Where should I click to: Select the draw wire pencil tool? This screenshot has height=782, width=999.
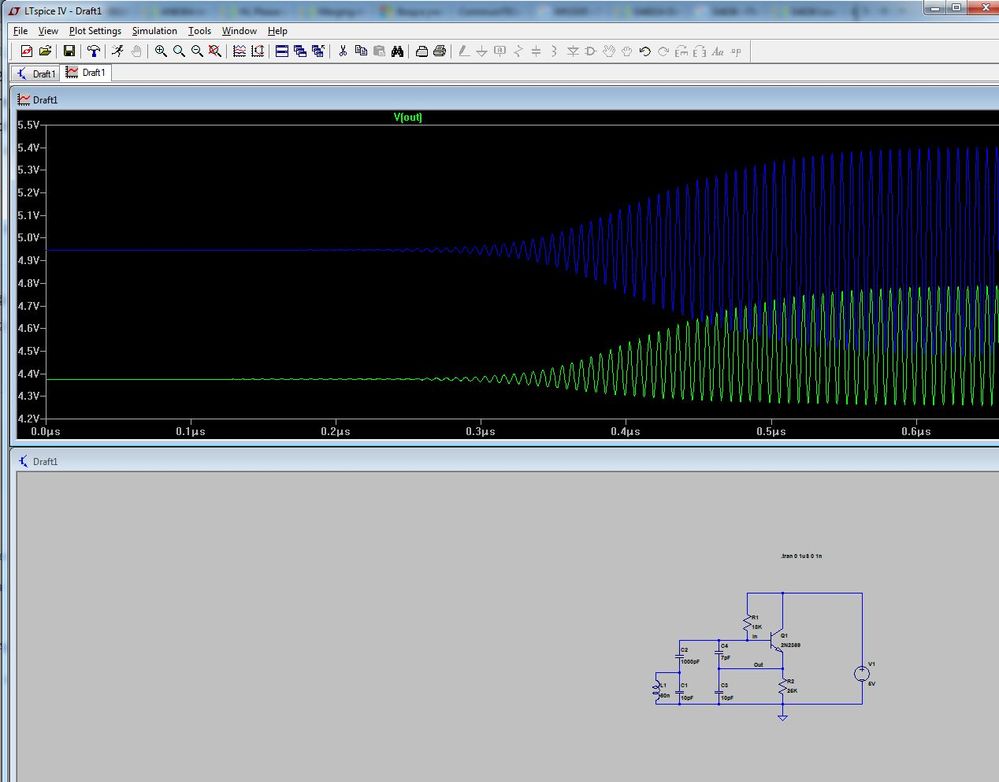point(464,51)
